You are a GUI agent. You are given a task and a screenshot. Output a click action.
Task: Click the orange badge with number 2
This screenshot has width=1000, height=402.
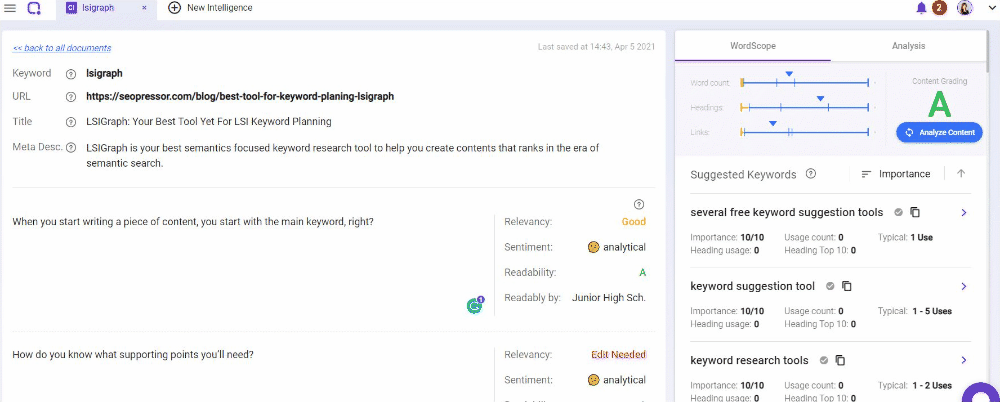tap(939, 8)
